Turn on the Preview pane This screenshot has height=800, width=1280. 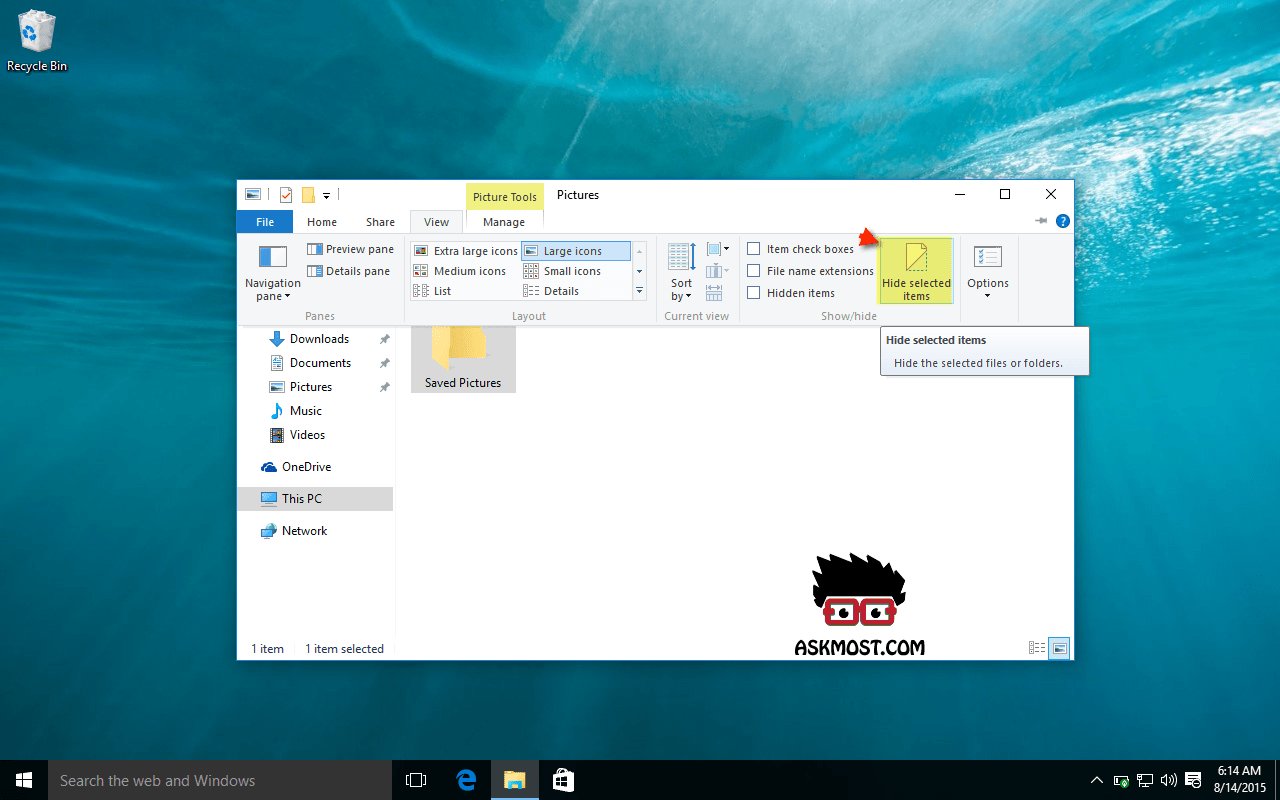(350, 249)
